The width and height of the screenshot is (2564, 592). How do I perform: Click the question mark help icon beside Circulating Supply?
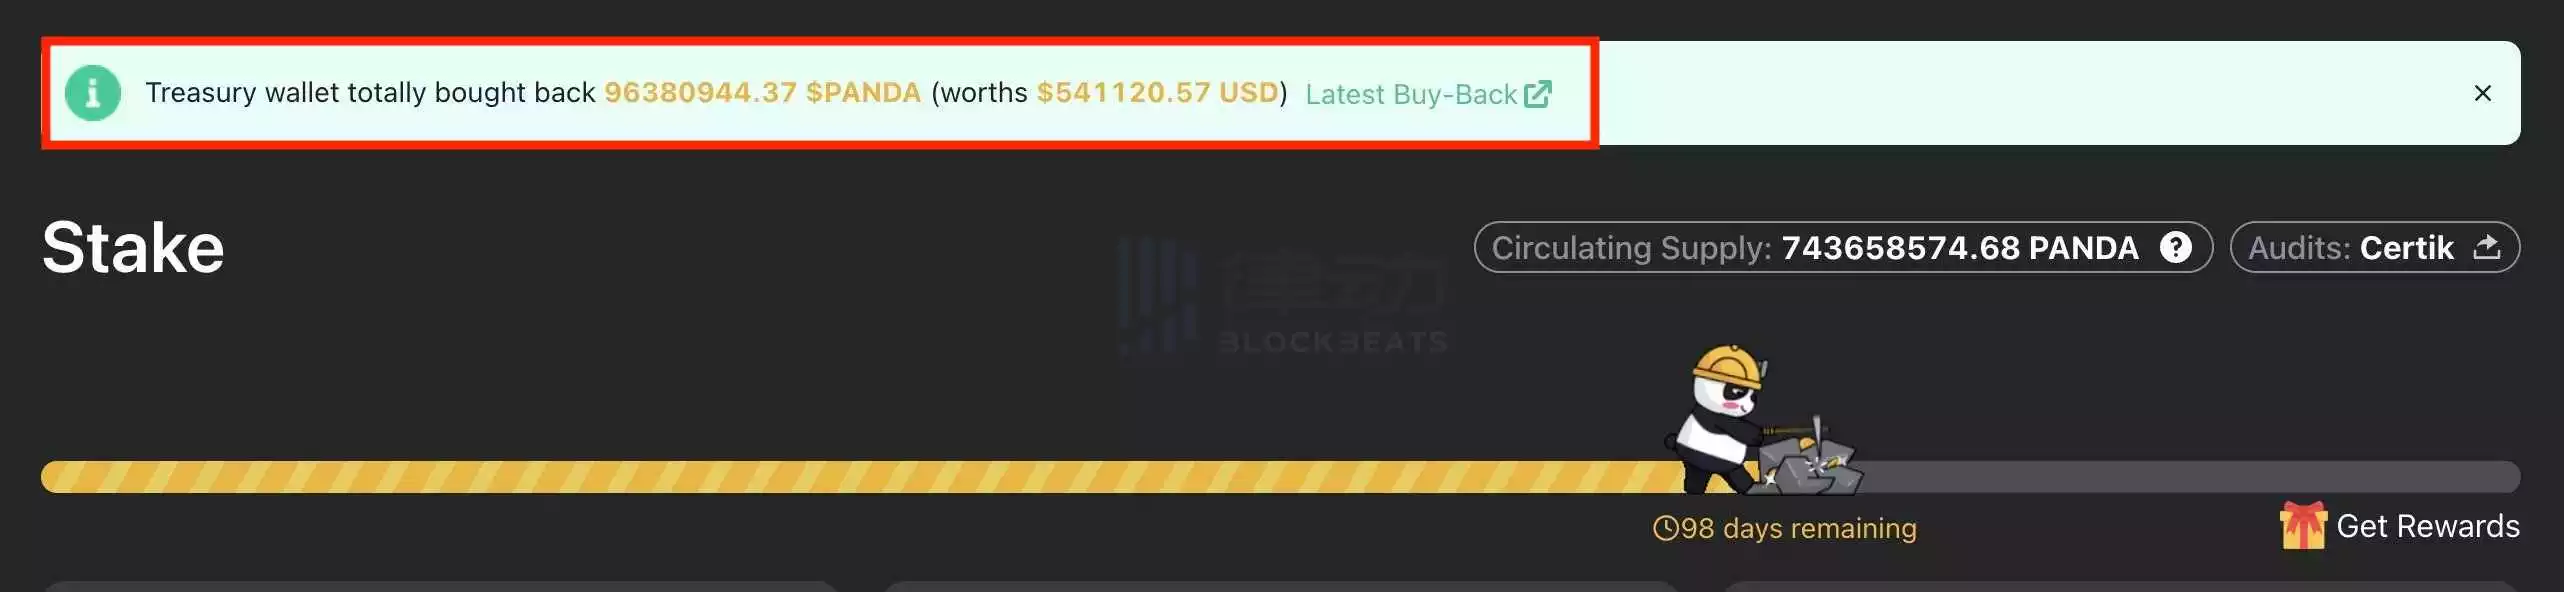pos(2176,247)
